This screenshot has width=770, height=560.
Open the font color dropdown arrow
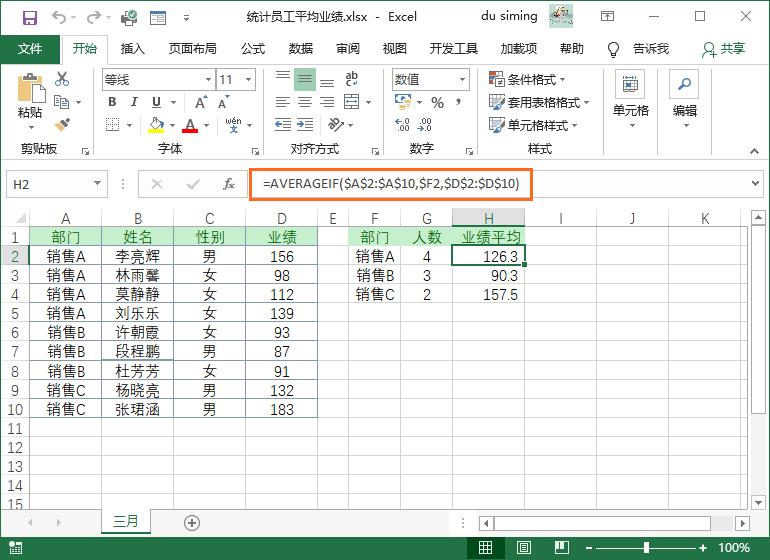click(207, 125)
